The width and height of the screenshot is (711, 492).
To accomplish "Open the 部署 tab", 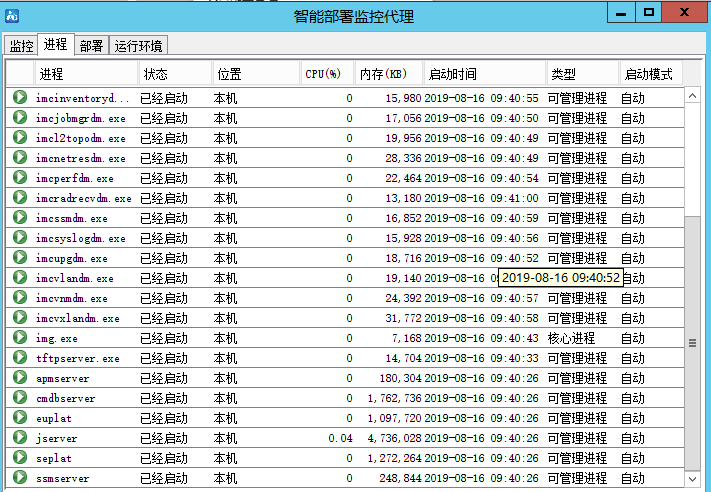I will click(91, 46).
